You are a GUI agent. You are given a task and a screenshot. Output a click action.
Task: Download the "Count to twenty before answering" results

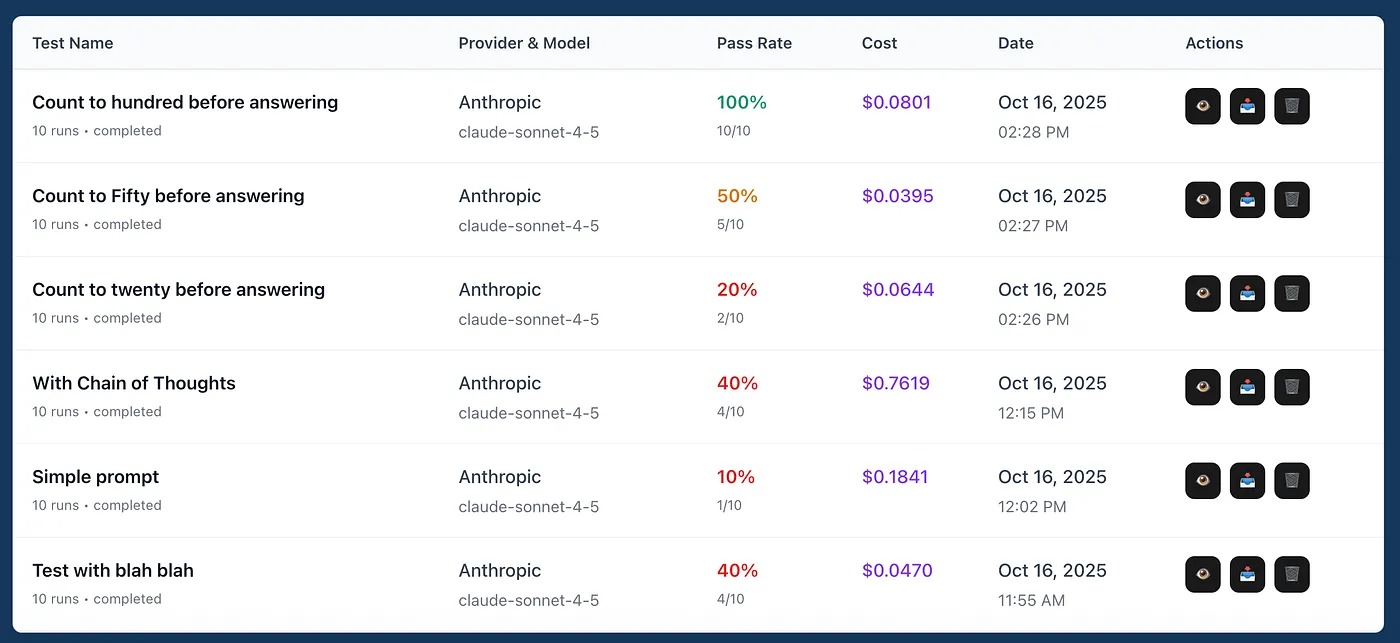pos(1247,293)
